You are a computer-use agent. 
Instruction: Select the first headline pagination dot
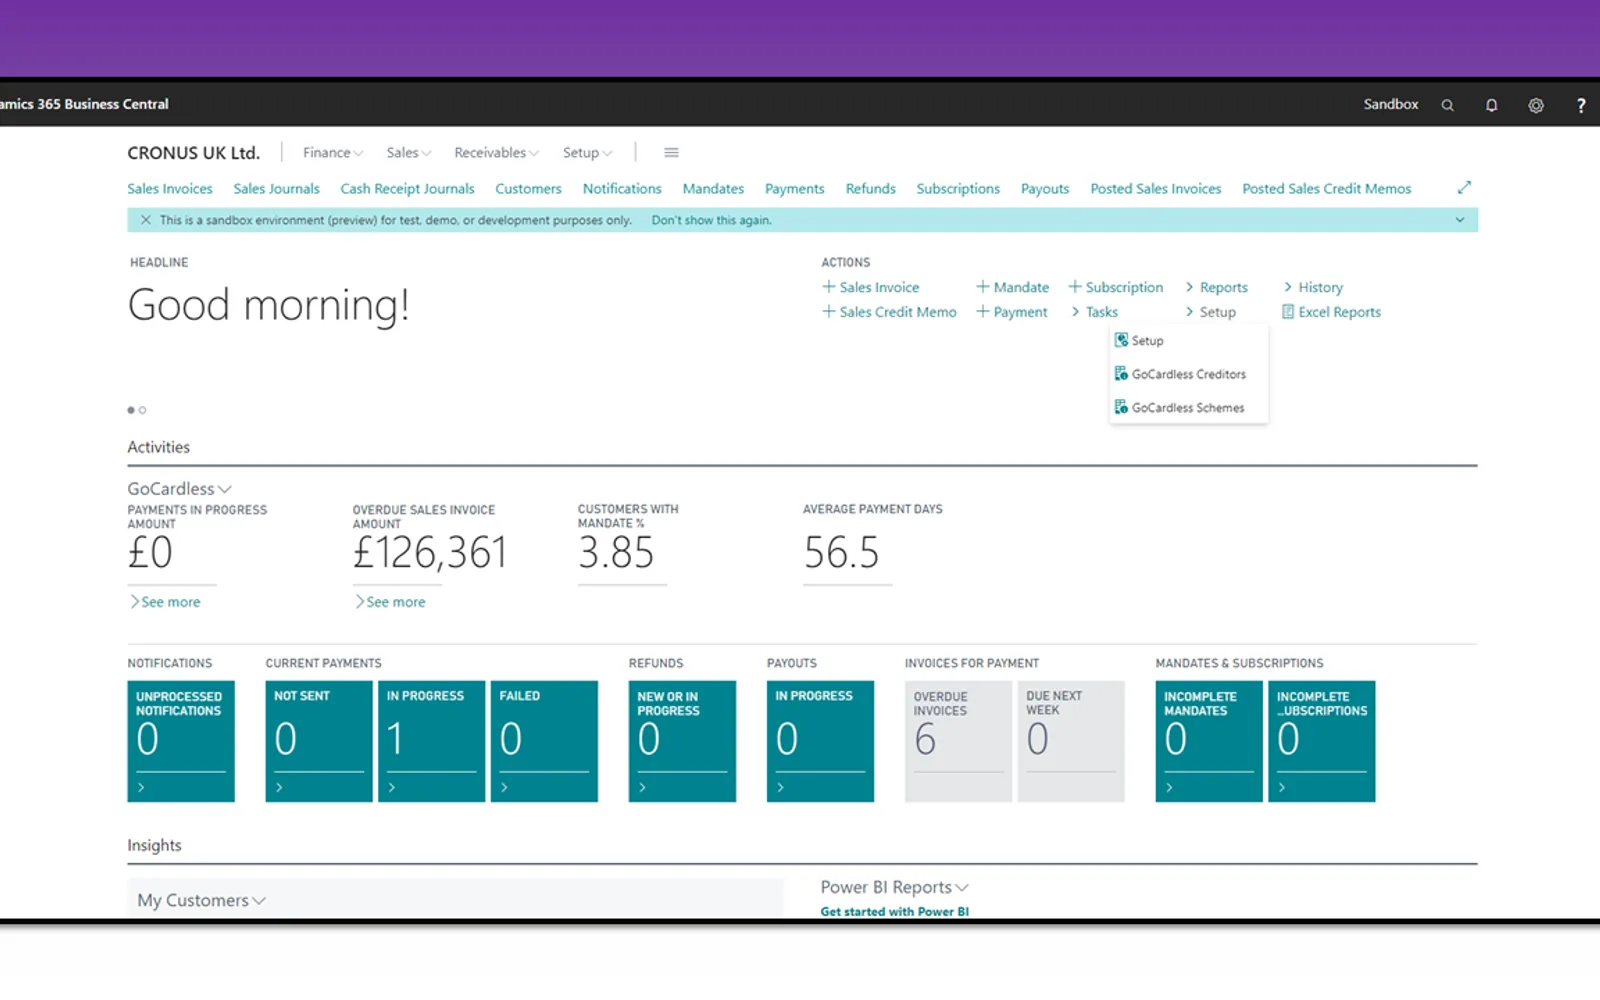point(131,410)
